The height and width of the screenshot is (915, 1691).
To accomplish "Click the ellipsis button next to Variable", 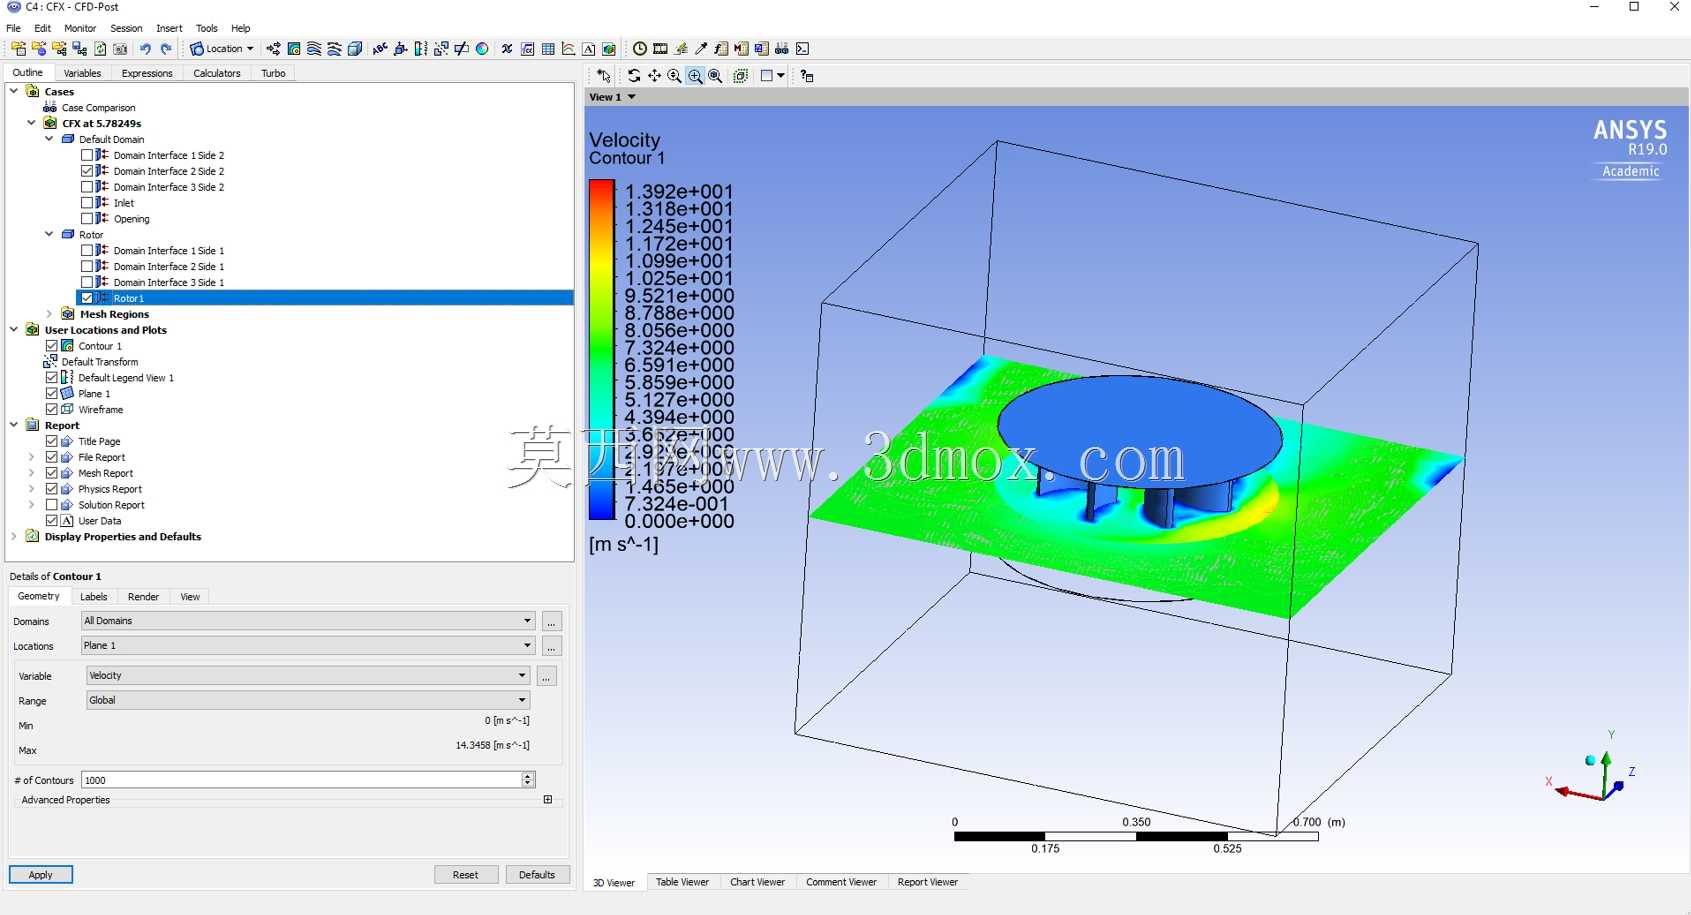I will pos(546,677).
